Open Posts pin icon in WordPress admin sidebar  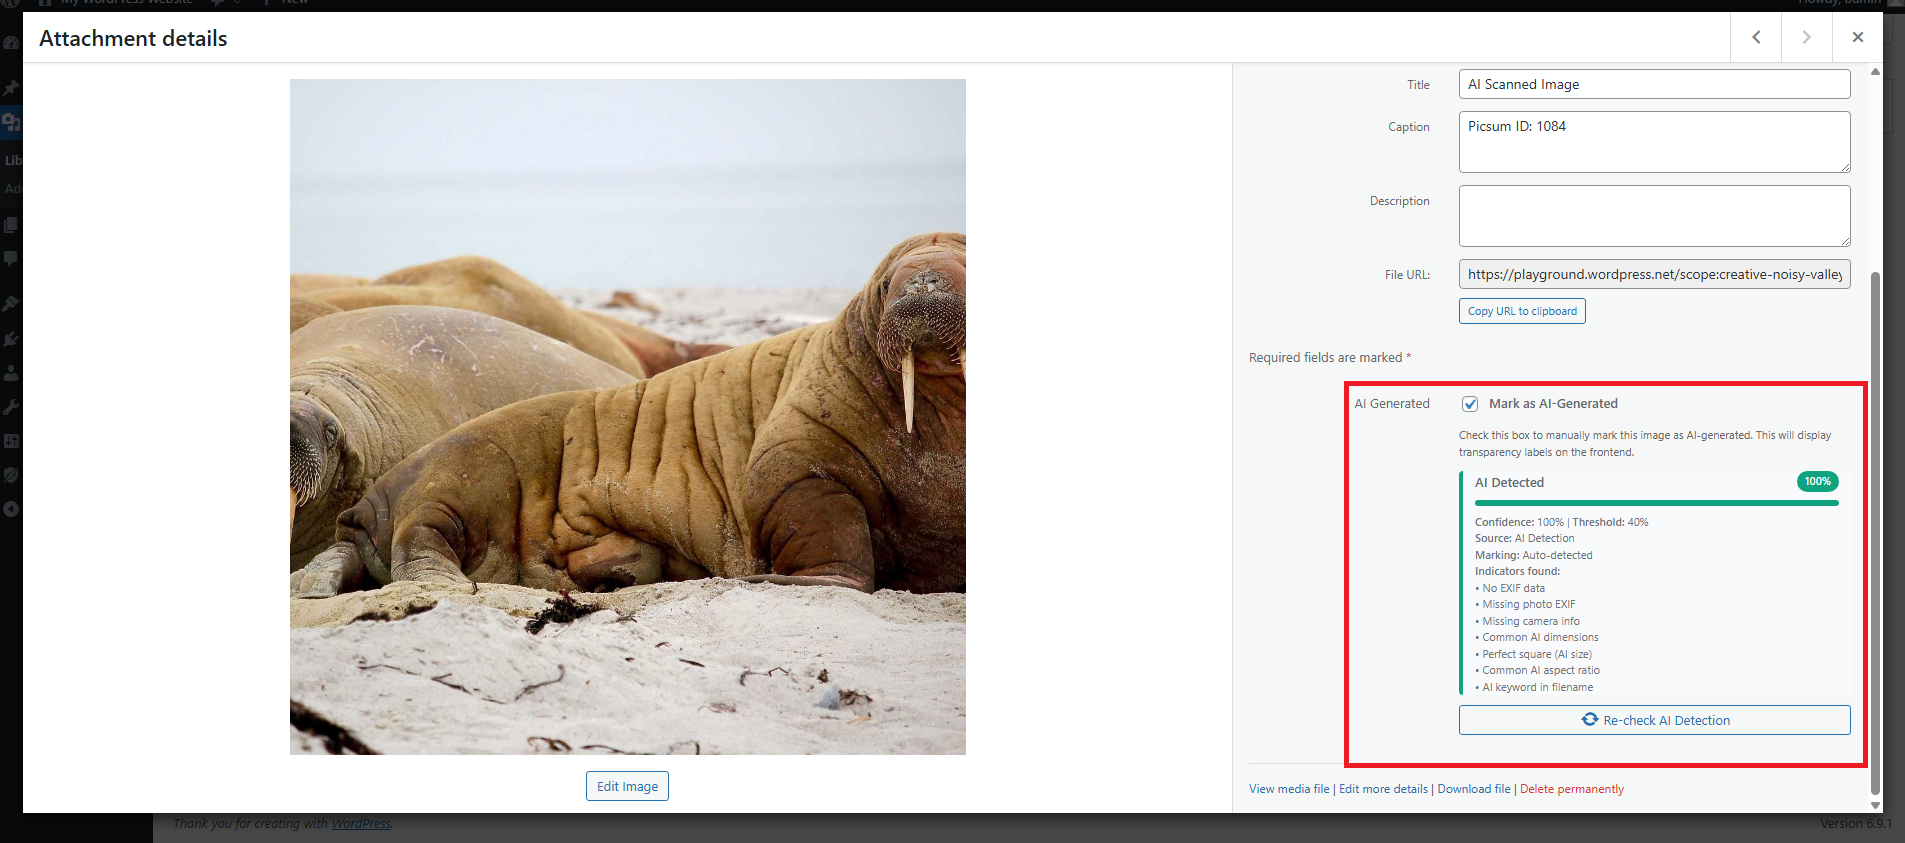coord(11,87)
